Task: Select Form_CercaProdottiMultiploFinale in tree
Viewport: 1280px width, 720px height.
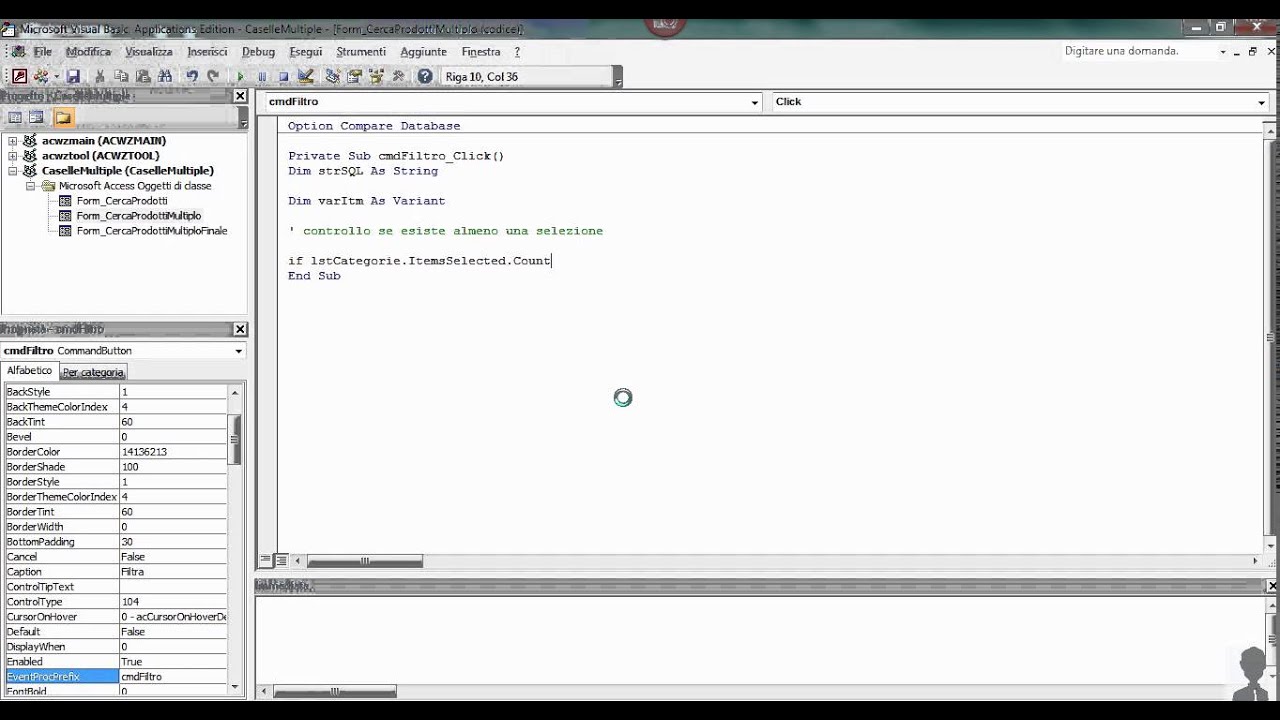Action: [x=152, y=231]
